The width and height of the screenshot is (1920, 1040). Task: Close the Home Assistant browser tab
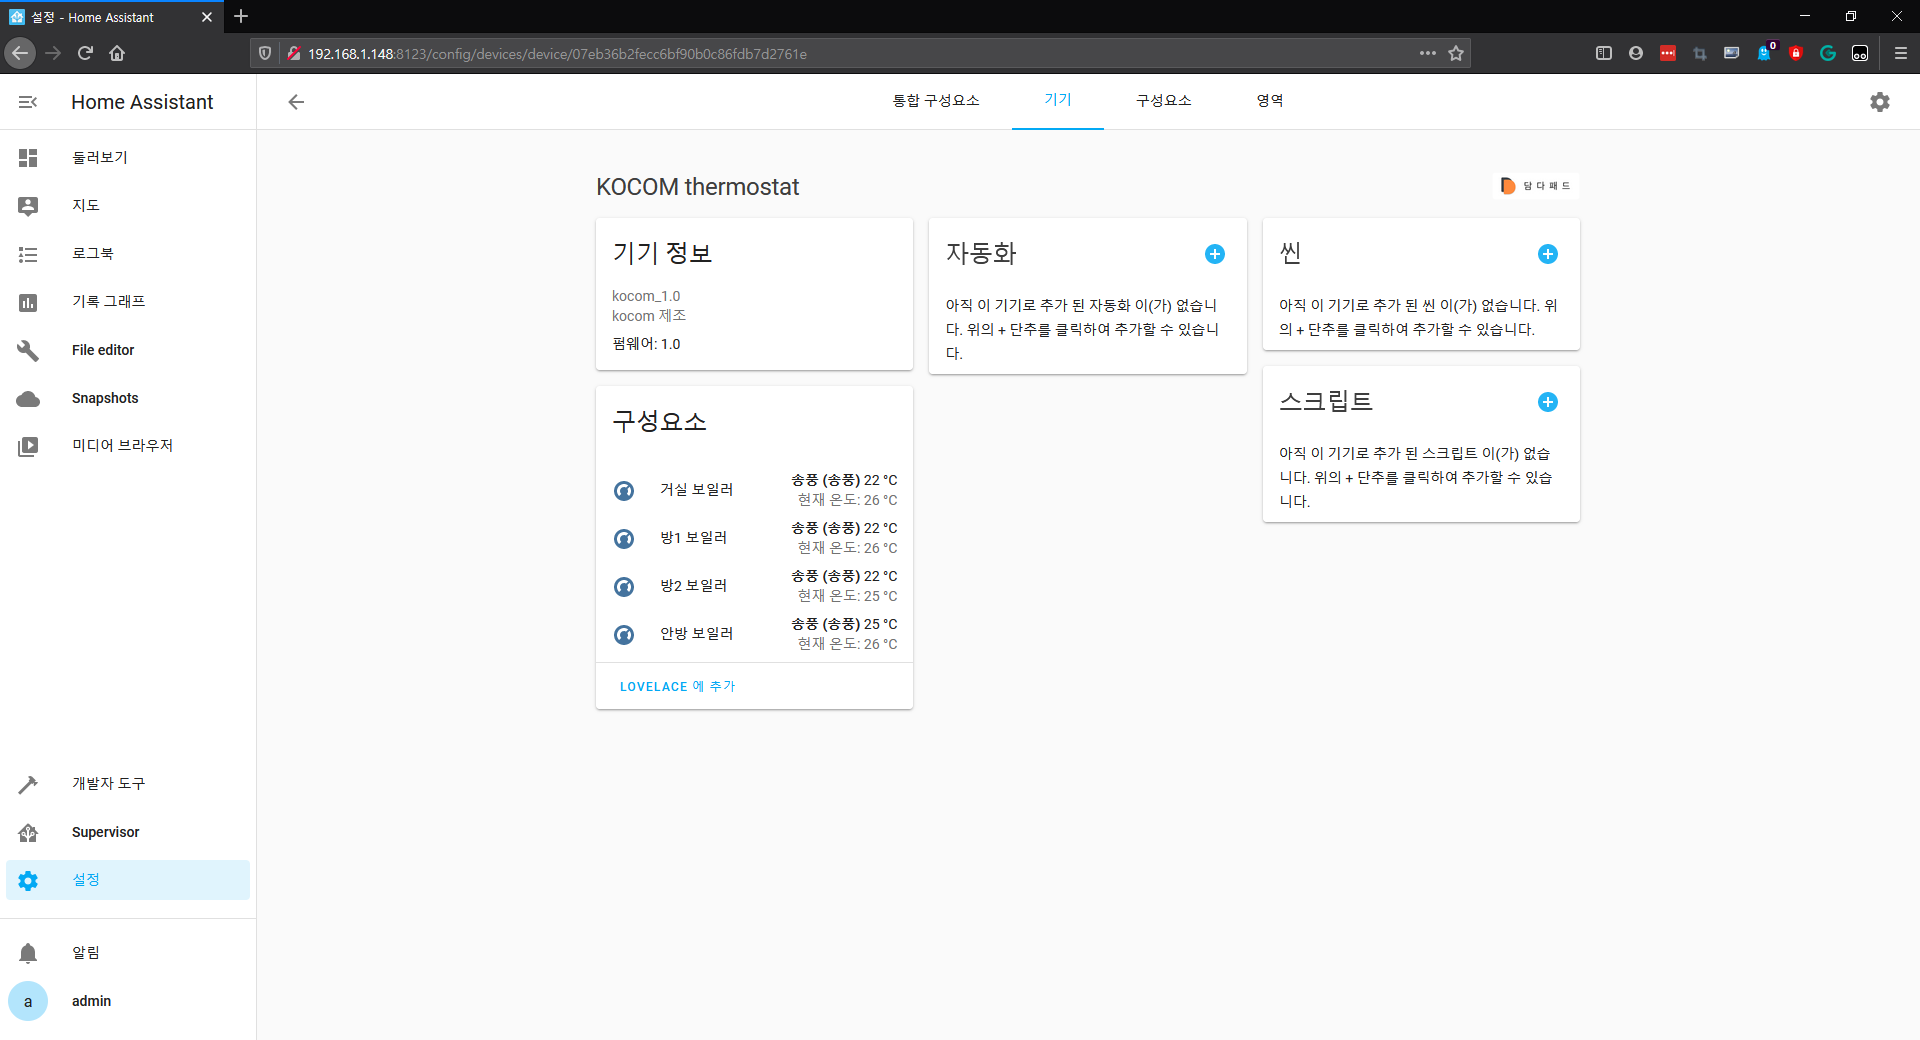tap(207, 17)
